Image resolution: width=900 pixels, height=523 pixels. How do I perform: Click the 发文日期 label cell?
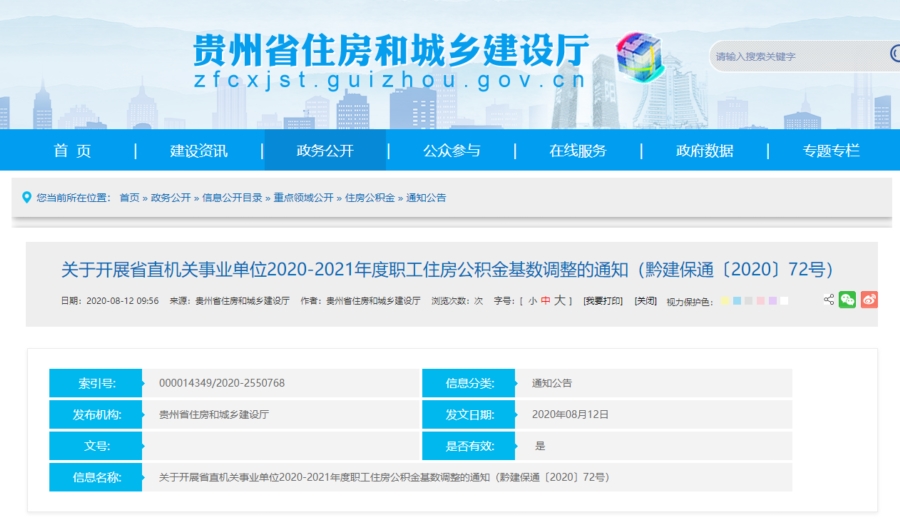tap(468, 414)
